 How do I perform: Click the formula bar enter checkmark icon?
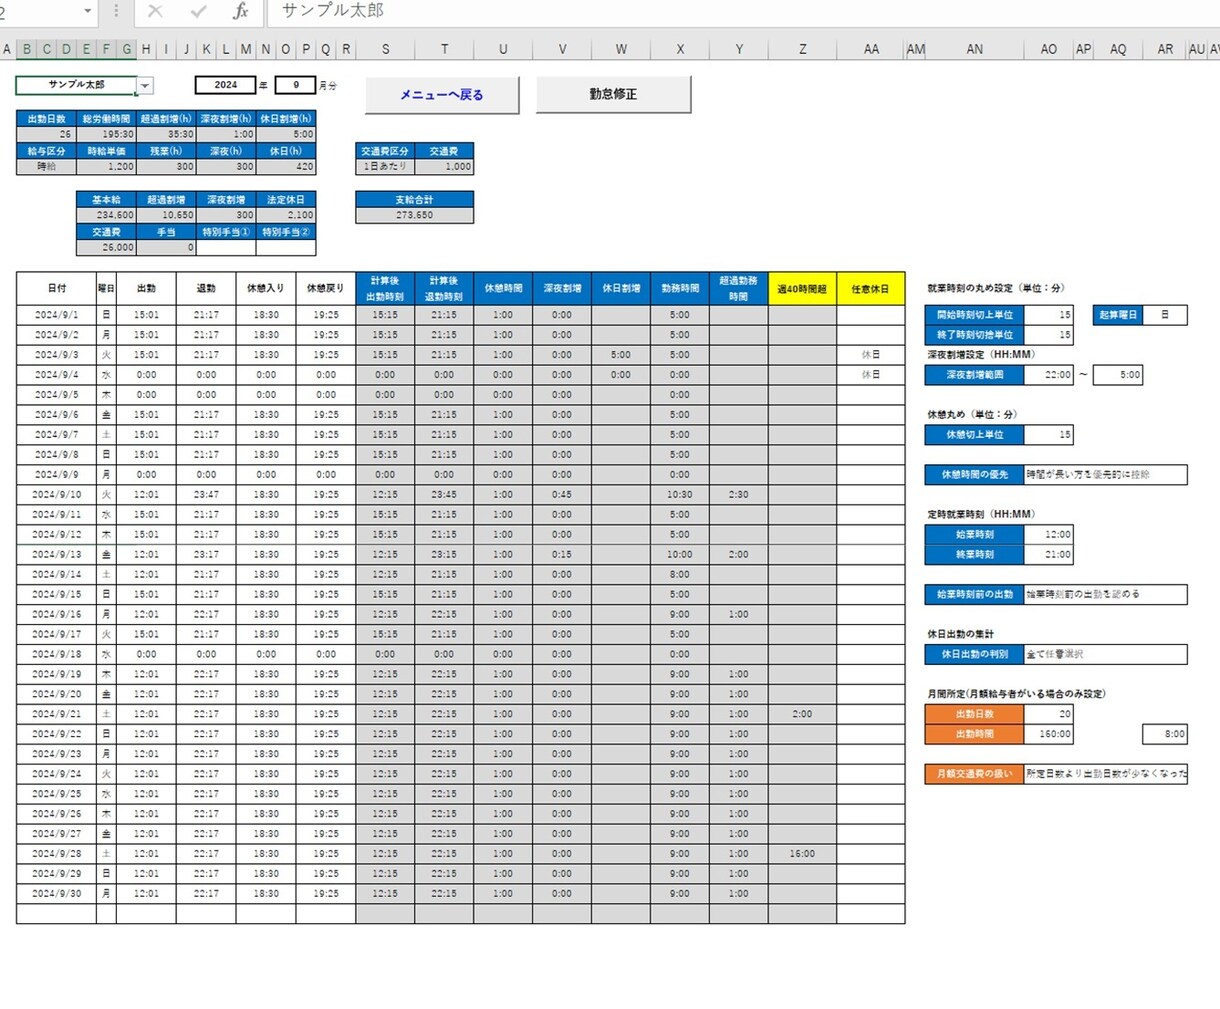[x=198, y=11]
